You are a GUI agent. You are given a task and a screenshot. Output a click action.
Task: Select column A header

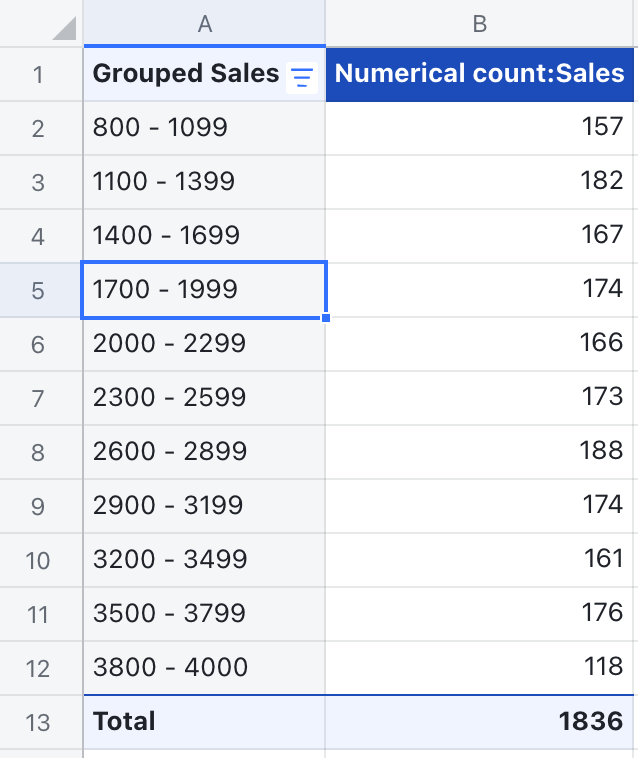coord(204,24)
